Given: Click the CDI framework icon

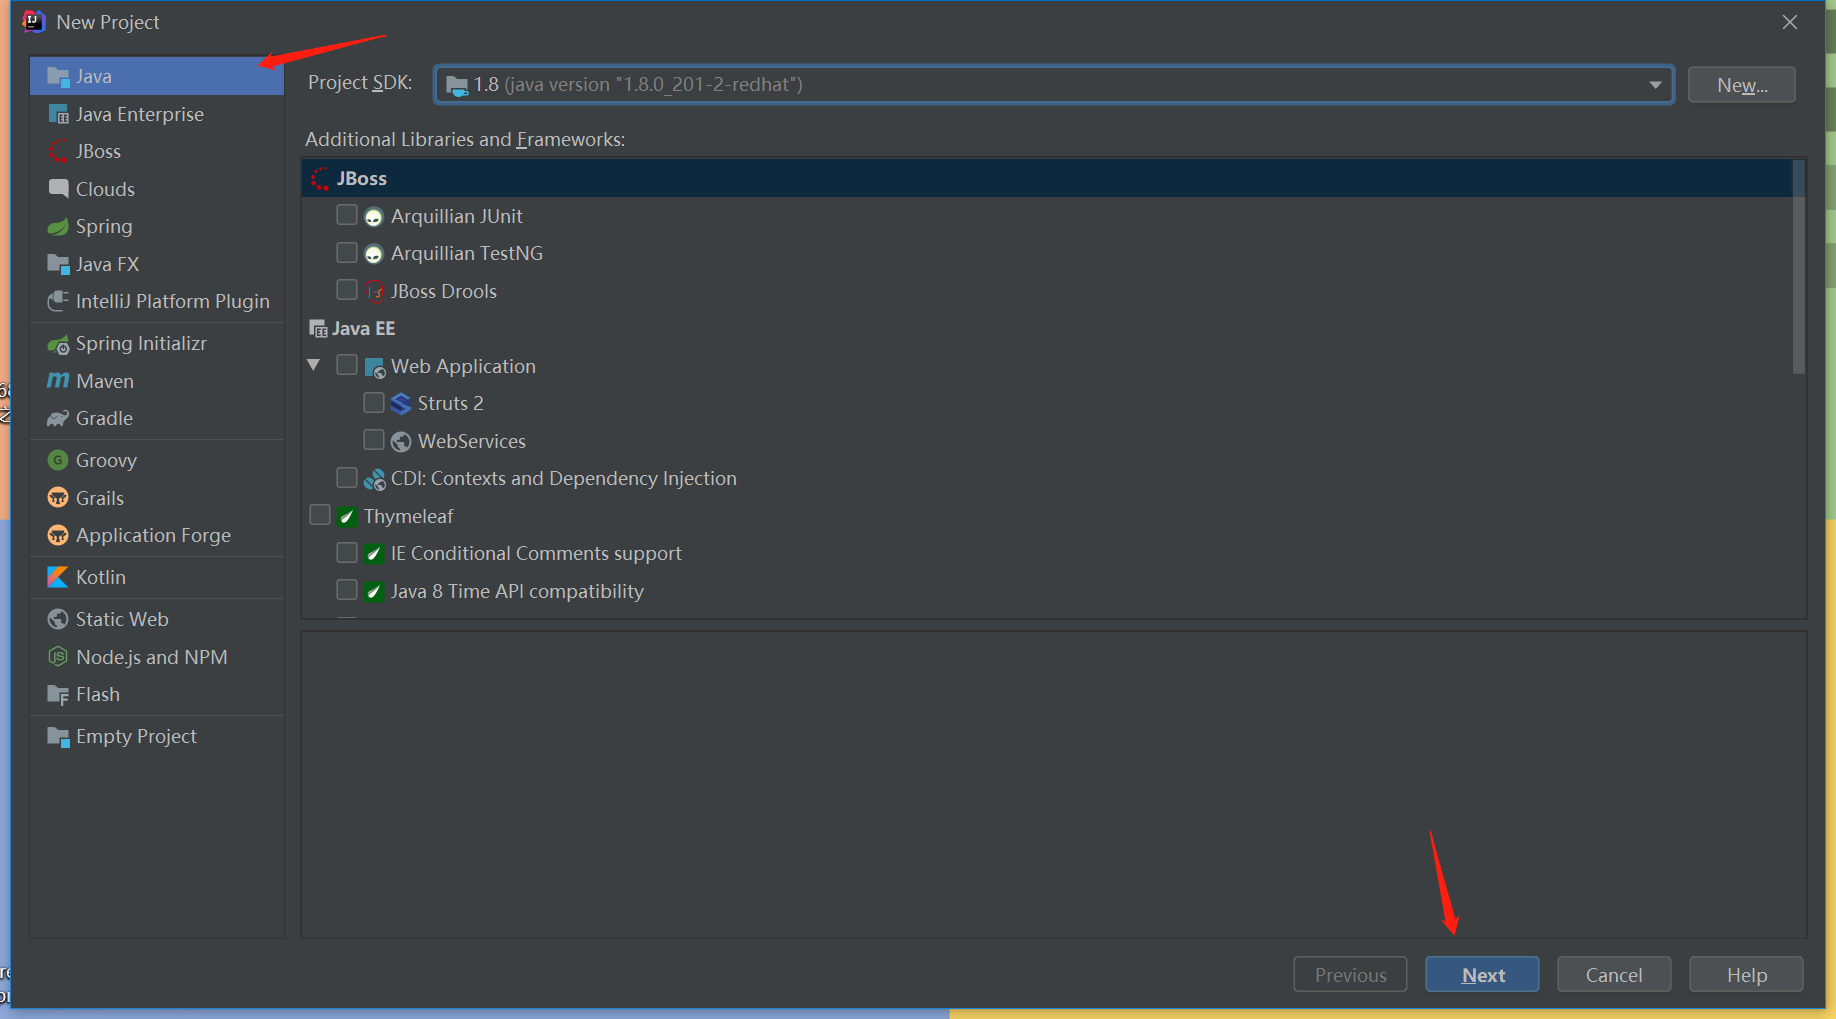Looking at the screenshot, I should coord(375,480).
